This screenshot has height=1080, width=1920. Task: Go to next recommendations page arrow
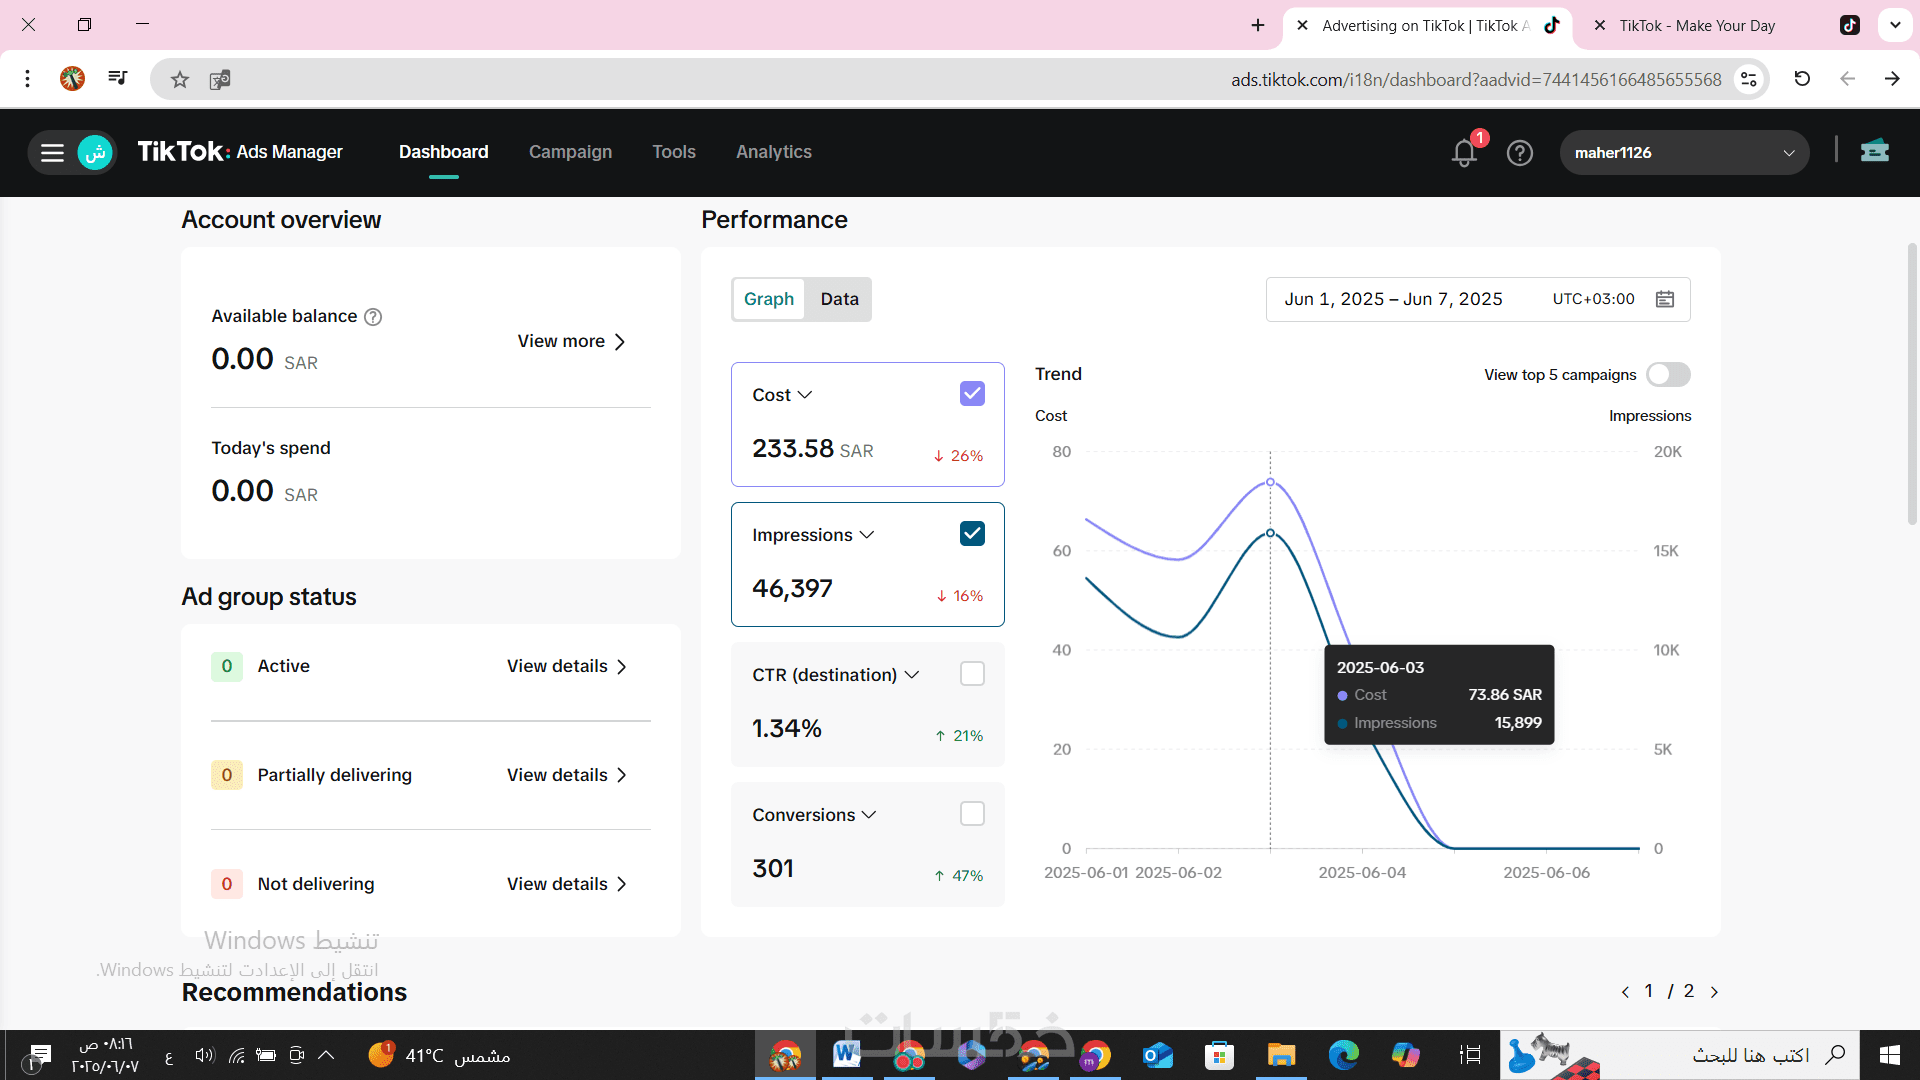(1714, 992)
